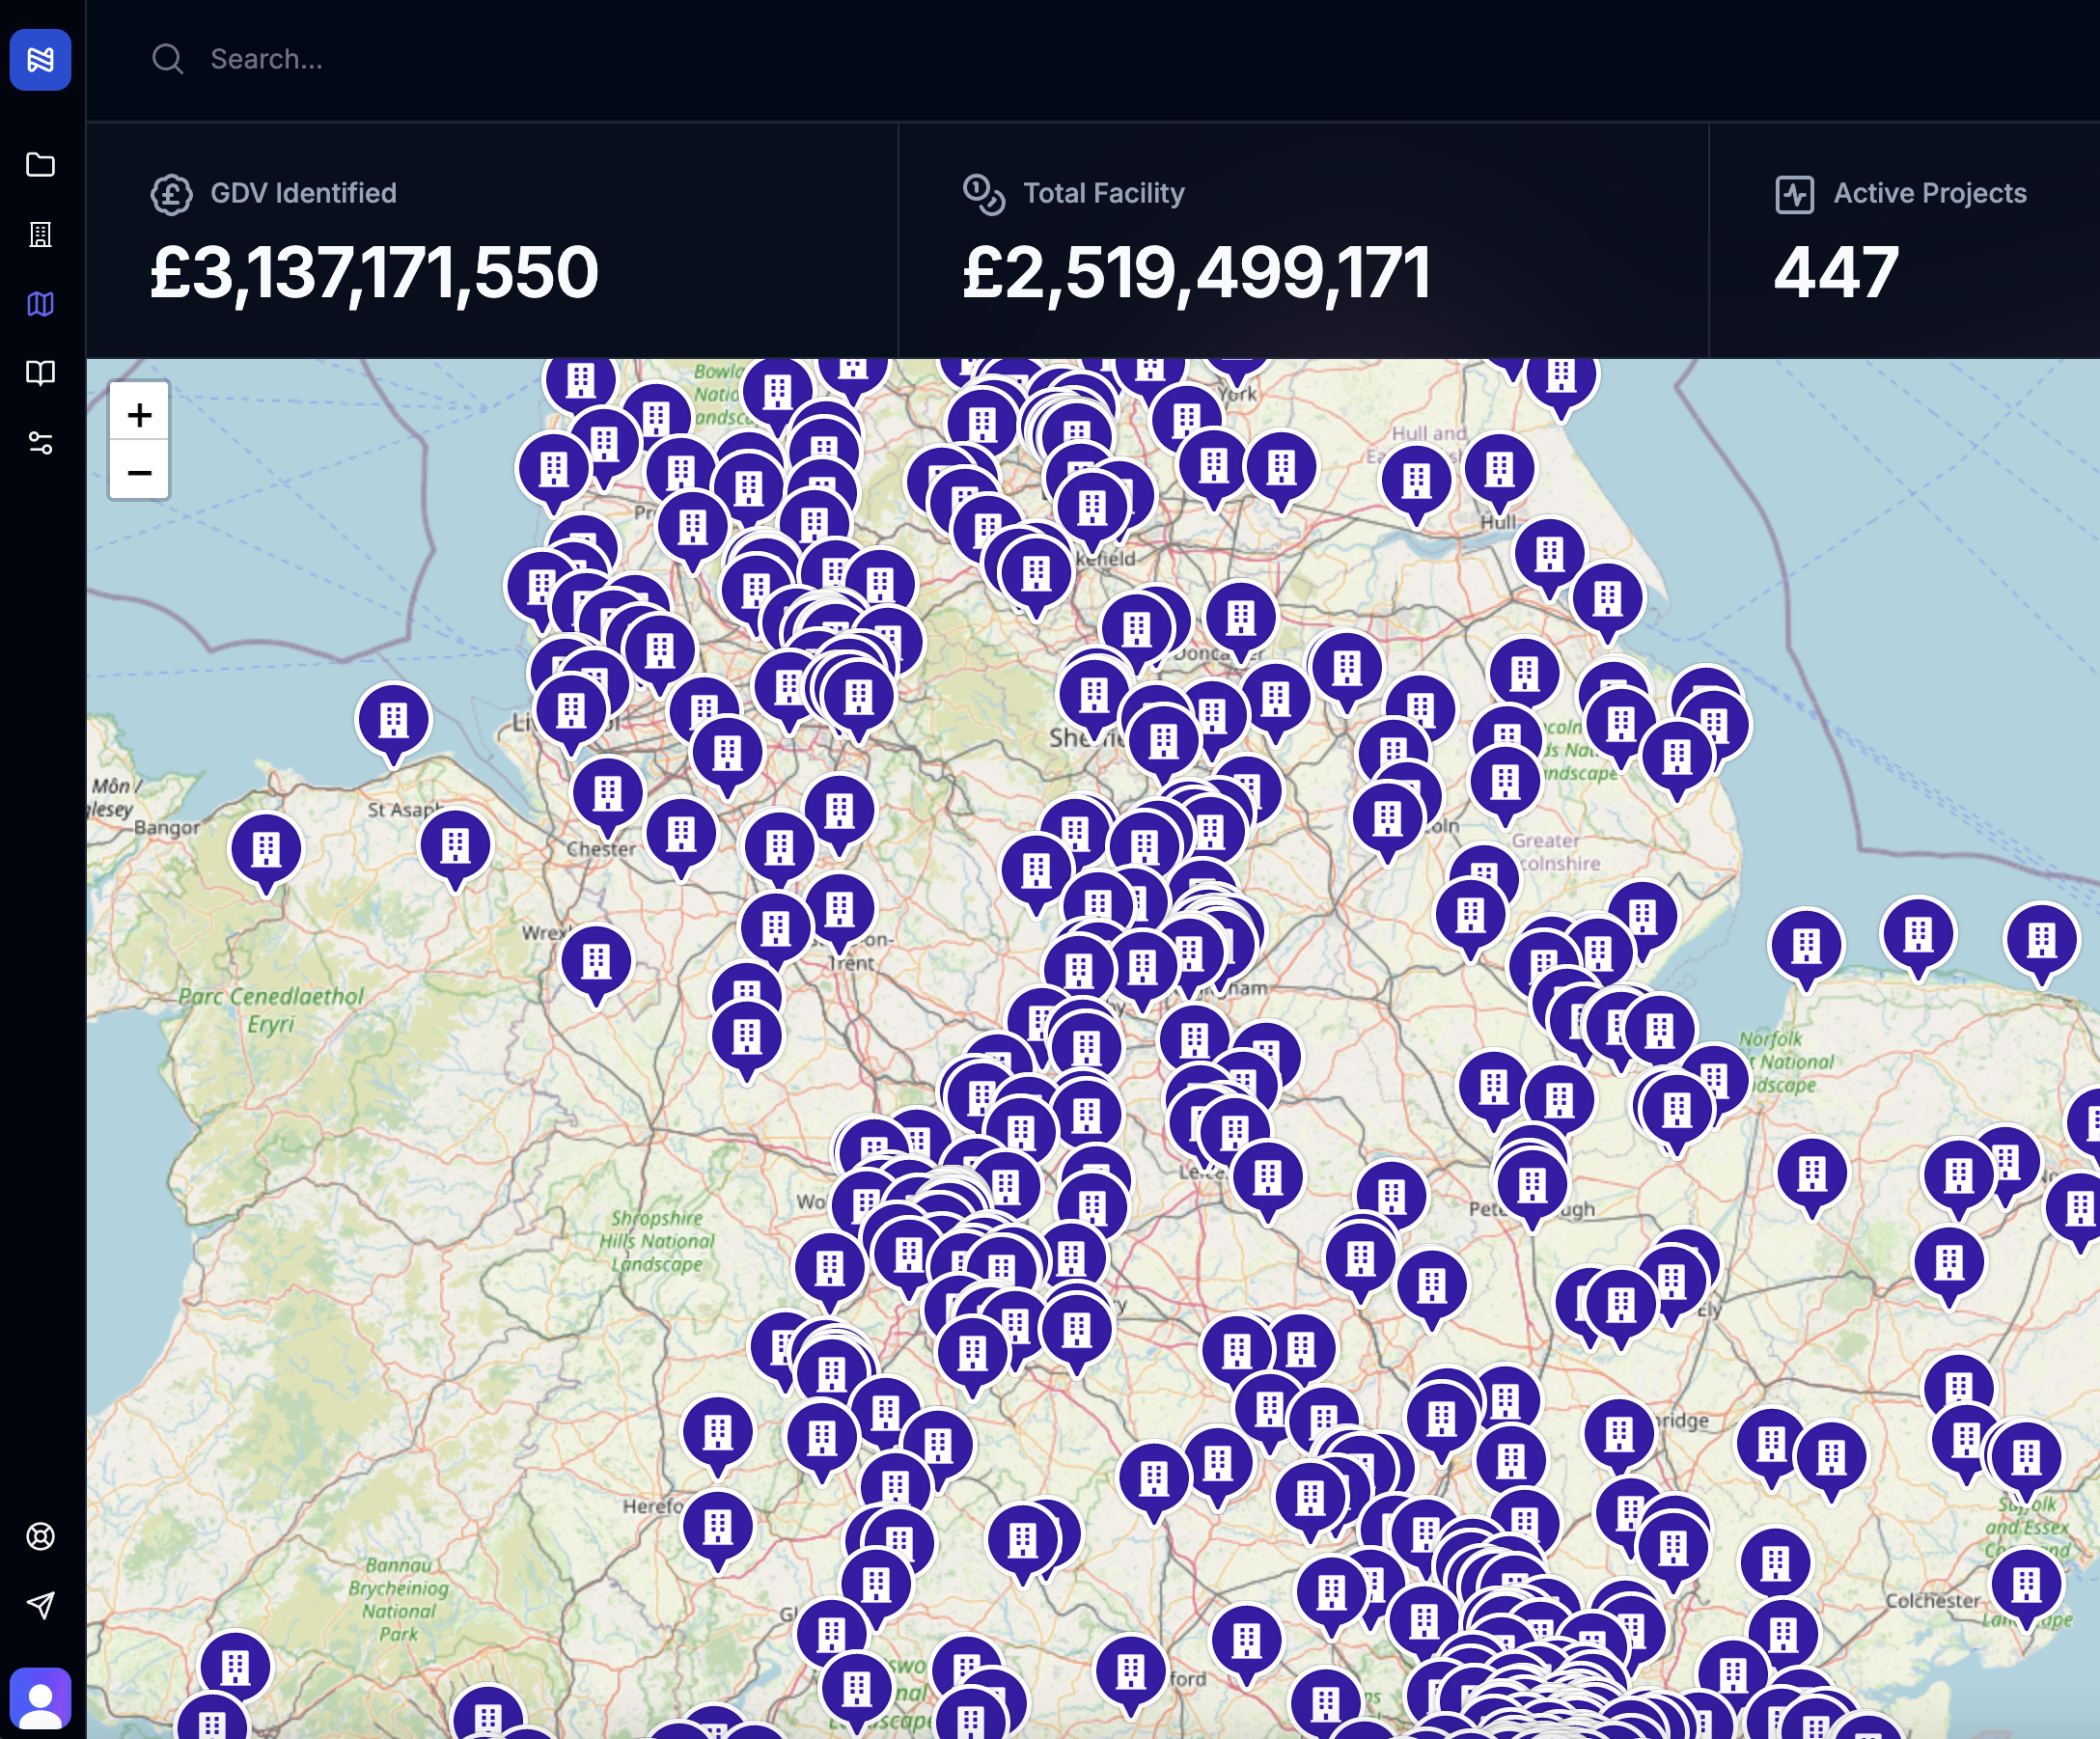Screen dimensions: 2100x1739
Task: Select the project pin at Peterborough
Action: coord(1532,1189)
